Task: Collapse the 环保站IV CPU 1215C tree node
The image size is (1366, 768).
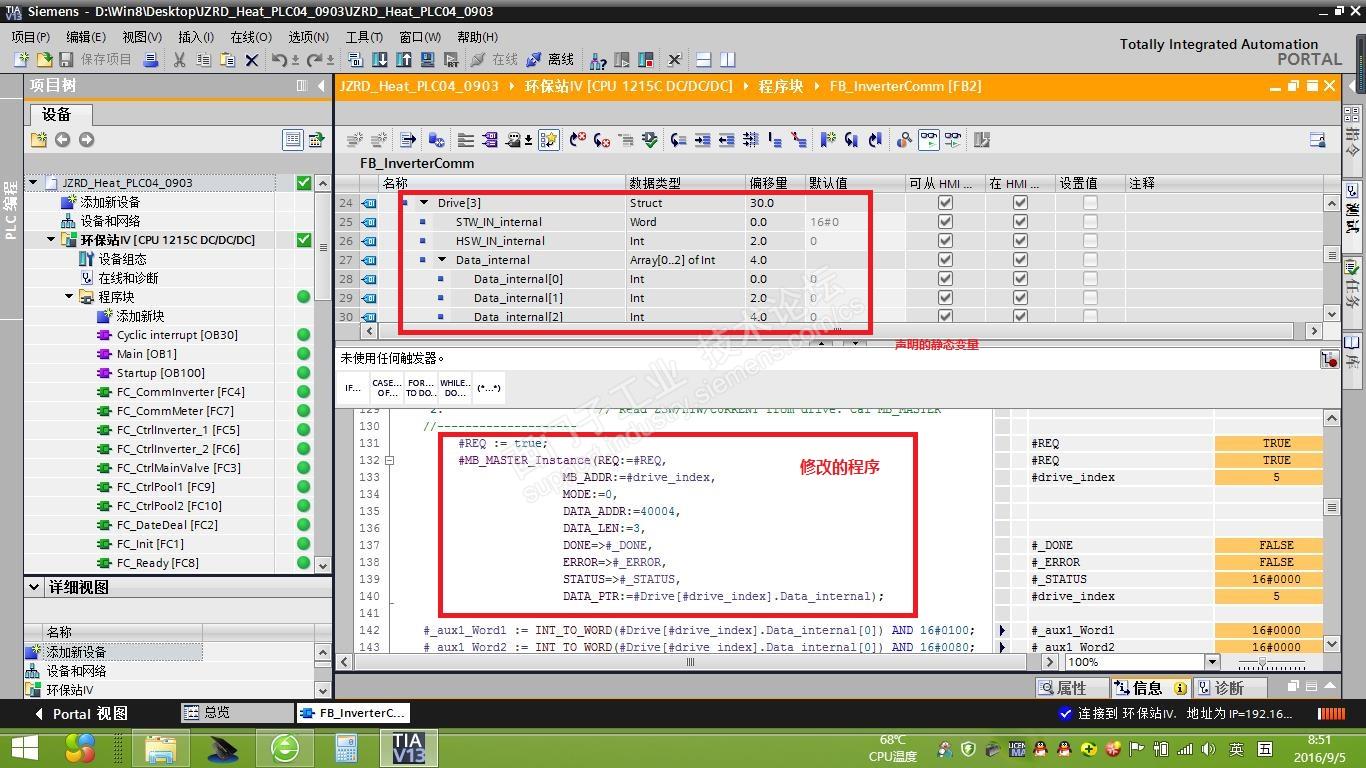Action: click(x=51, y=240)
